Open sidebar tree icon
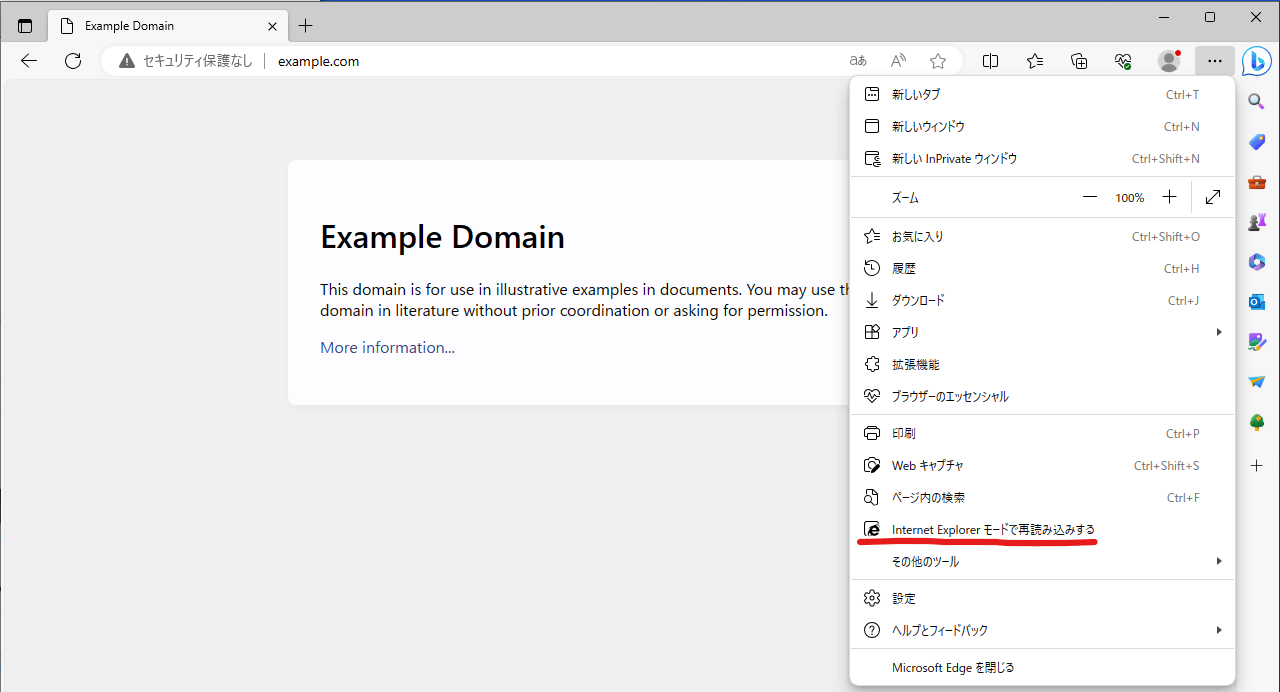Image resolution: width=1280 pixels, height=692 pixels. (1257, 423)
